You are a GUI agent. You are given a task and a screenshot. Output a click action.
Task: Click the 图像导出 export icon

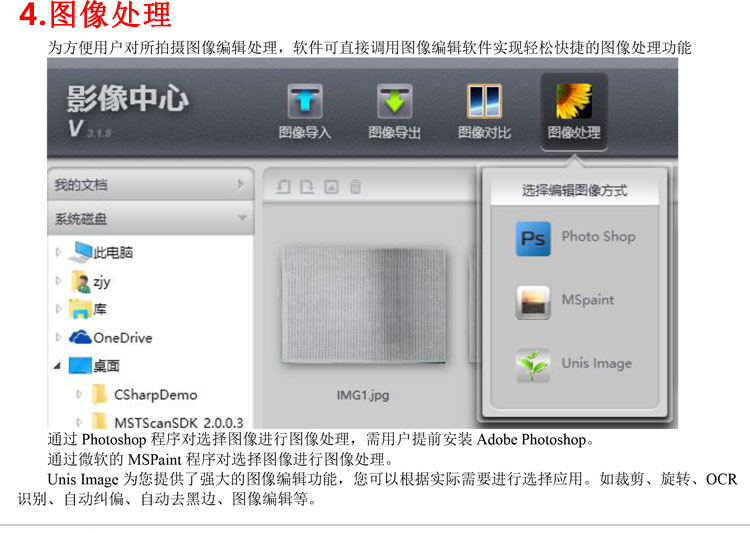pos(394,101)
